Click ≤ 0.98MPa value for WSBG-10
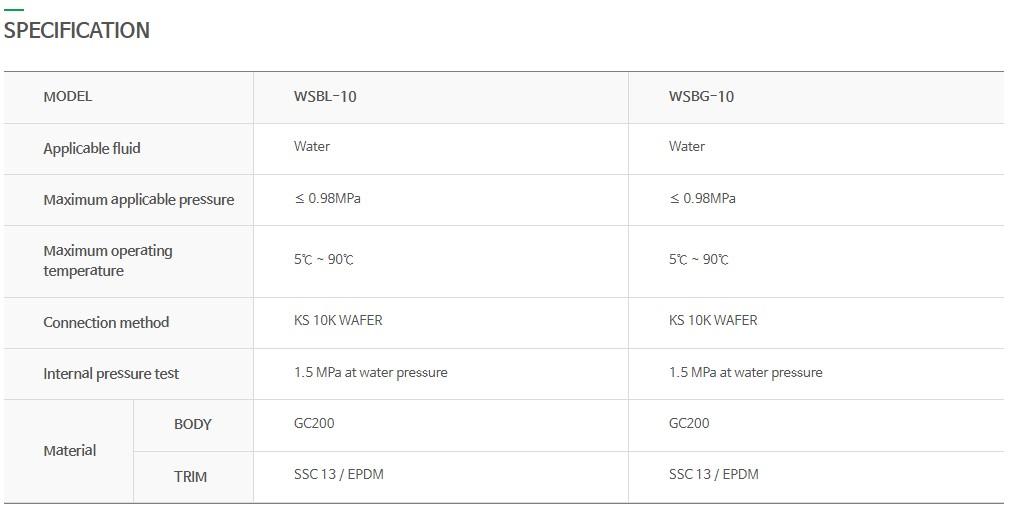This screenshot has height=521, width=1019. click(x=702, y=198)
